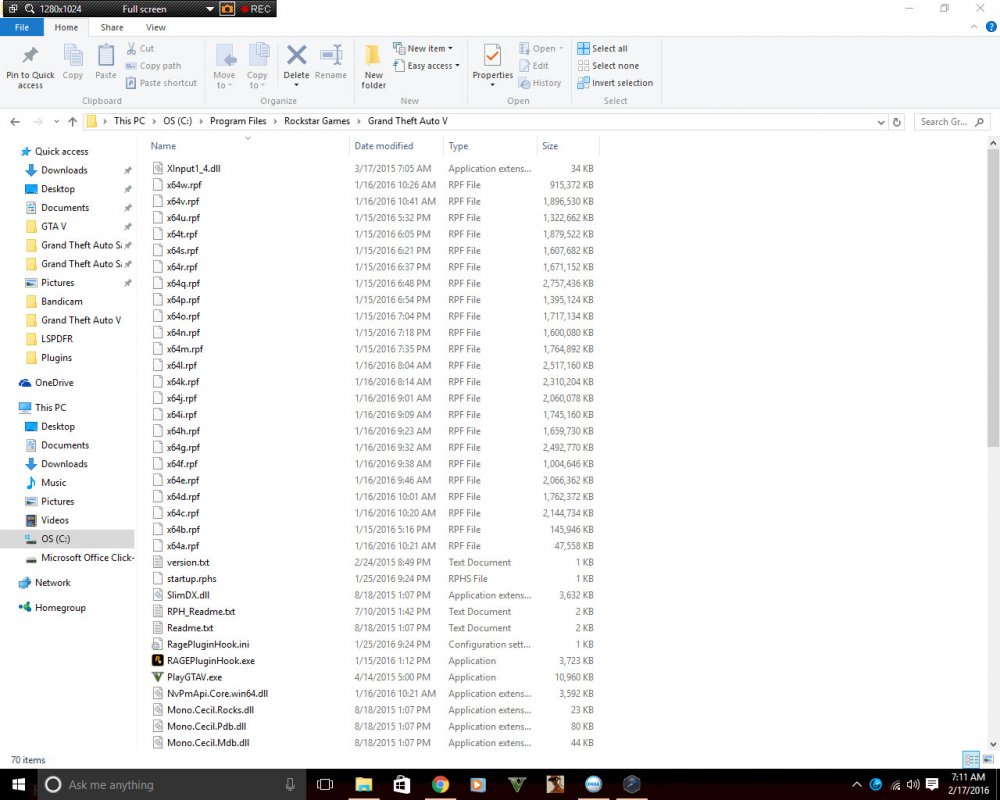Select the XInput1_4.dll file
The height and width of the screenshot is (800, 1000).
point(193,169)
